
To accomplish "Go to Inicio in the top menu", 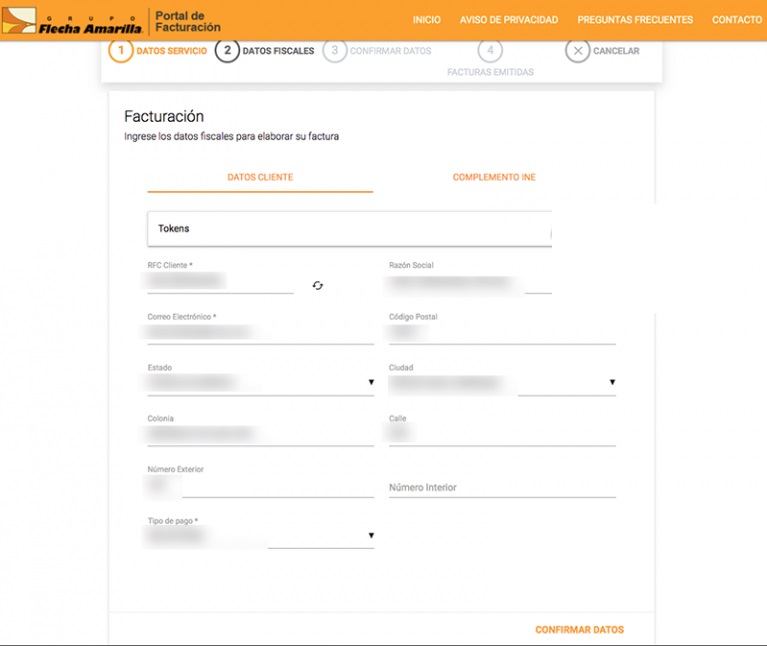I will click(x=427, y=20).
